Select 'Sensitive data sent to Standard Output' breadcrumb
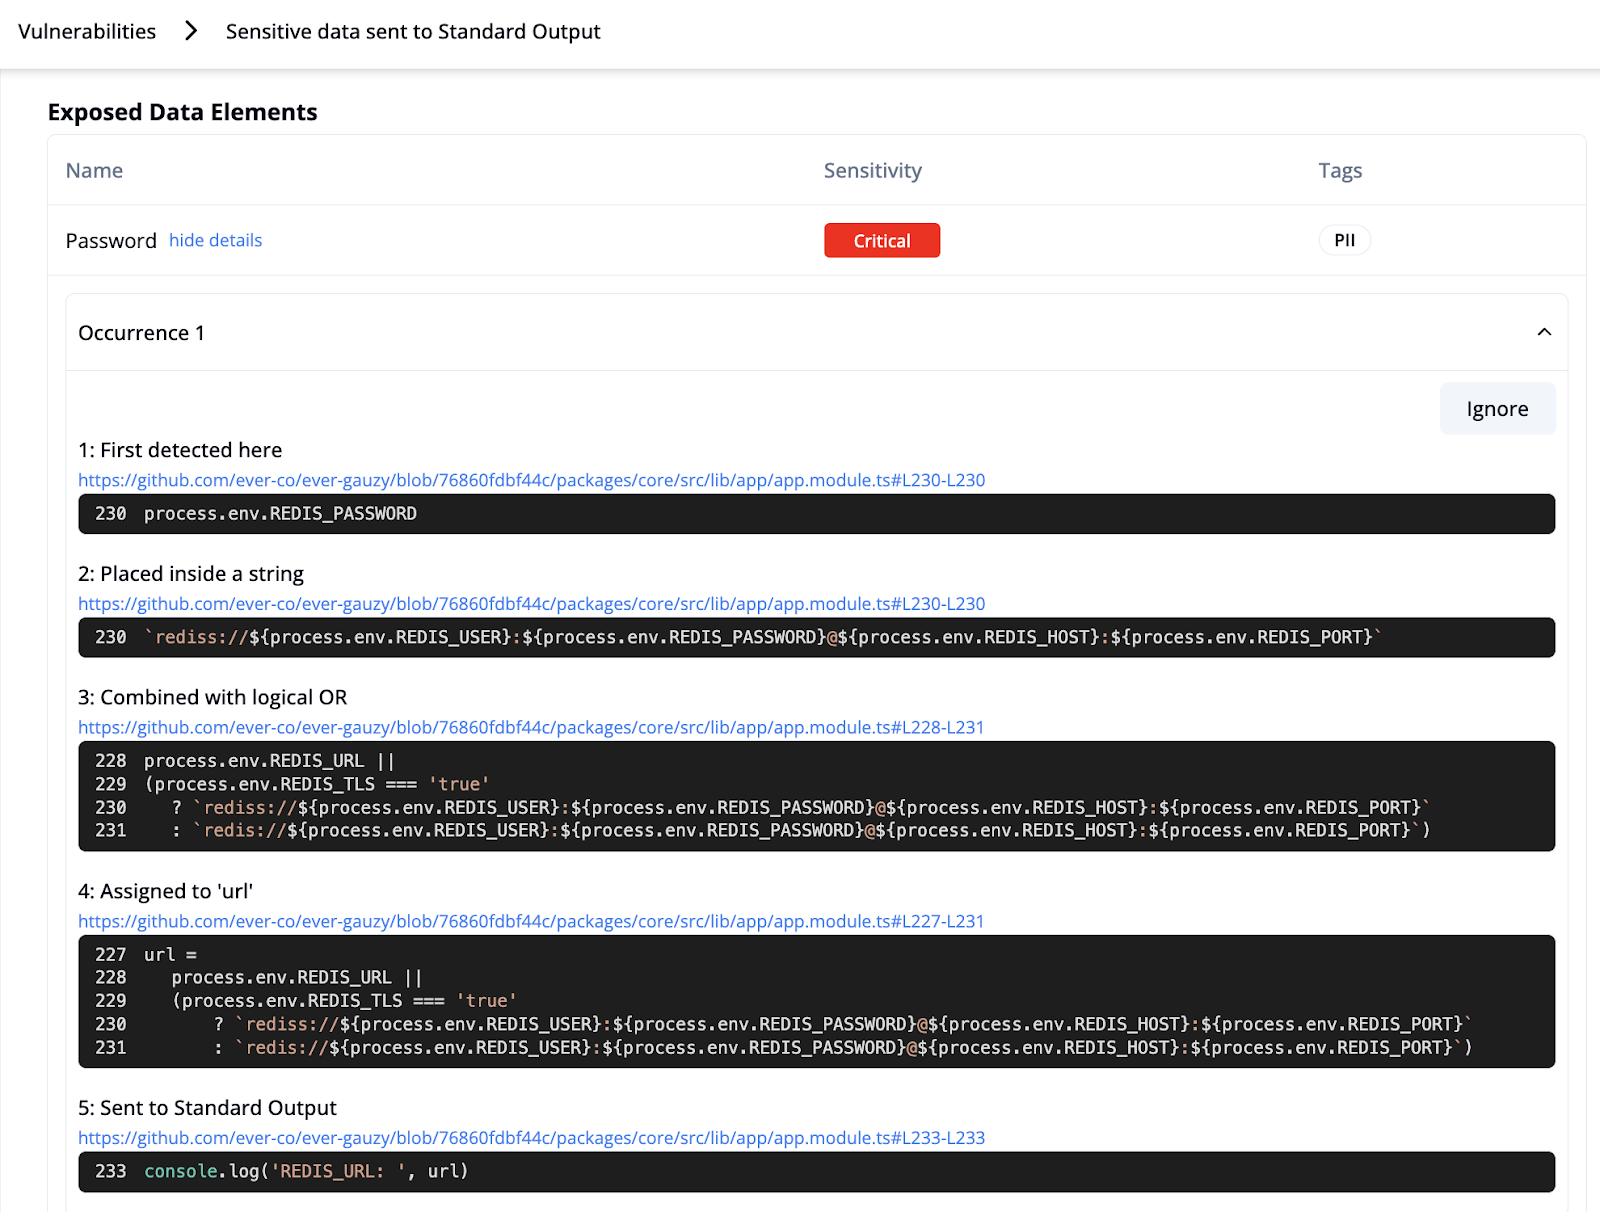Viewport: 1600px width, 1212px height. click(x=412, y=32)
